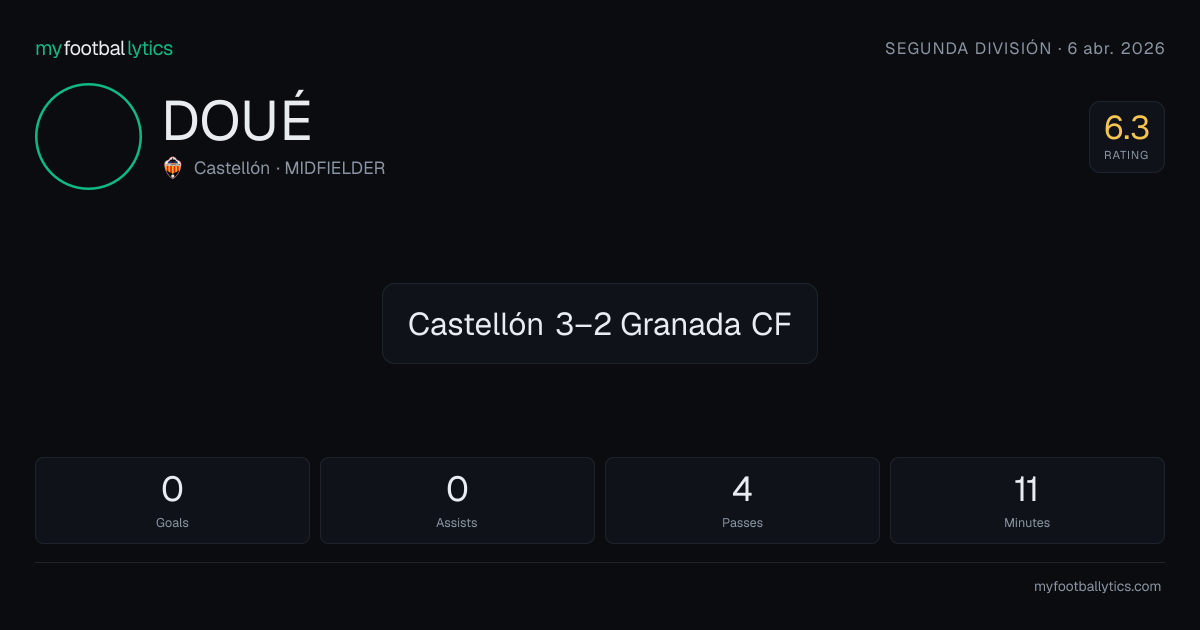Select the DOUÉ player name heading
Image resolution: width=1200 pixels, height=630 pixels.
pos(237,121)
